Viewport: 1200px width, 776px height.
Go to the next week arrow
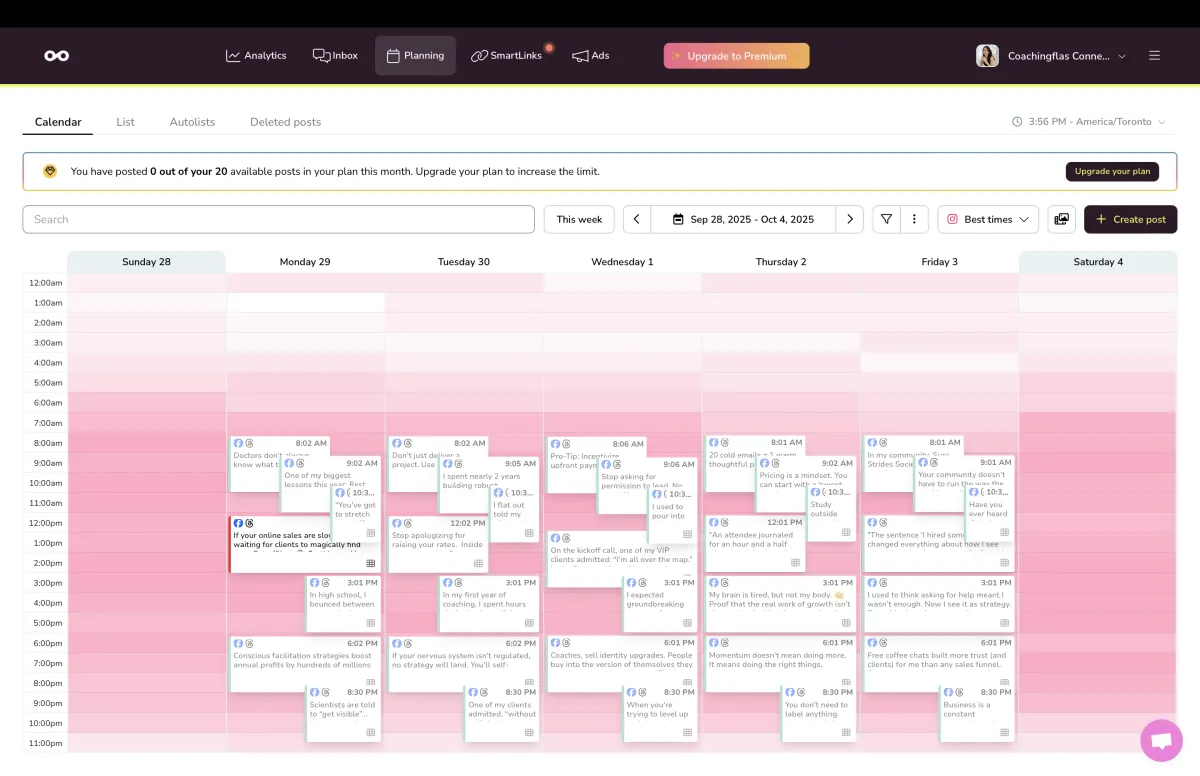click(x=849, y=219)
